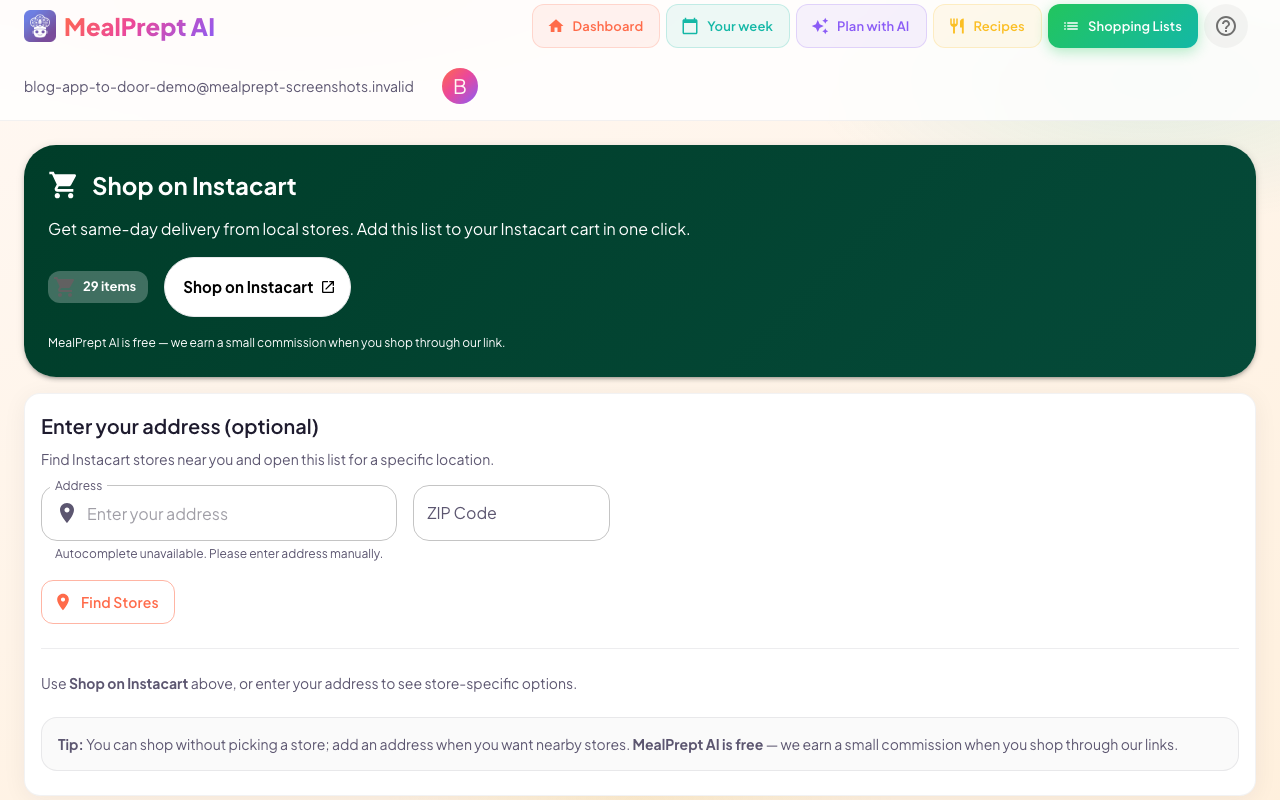1280x800 pixels.
Task: Open the help question mark icon
Action: tap(1226, 26)
